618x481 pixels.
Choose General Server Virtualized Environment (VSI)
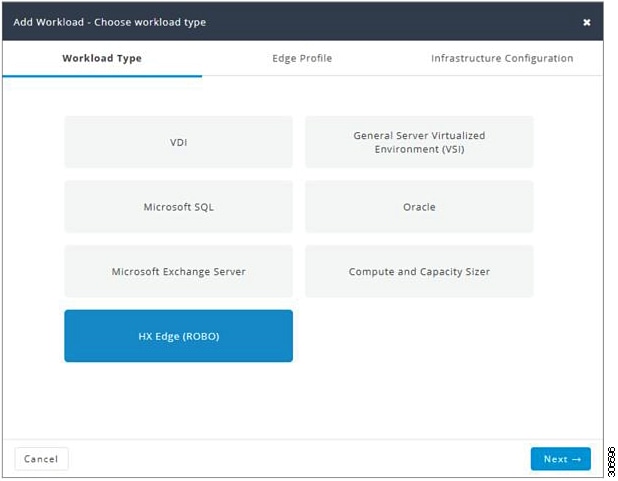pos(419,142)
